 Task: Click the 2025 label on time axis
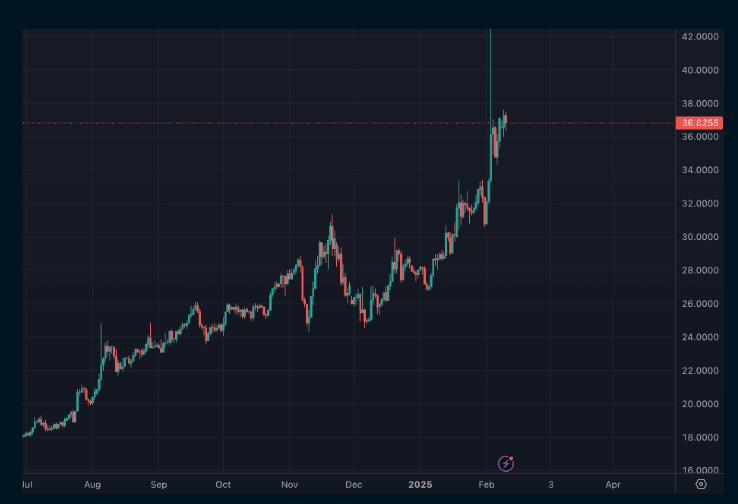[x=420, y=484]
